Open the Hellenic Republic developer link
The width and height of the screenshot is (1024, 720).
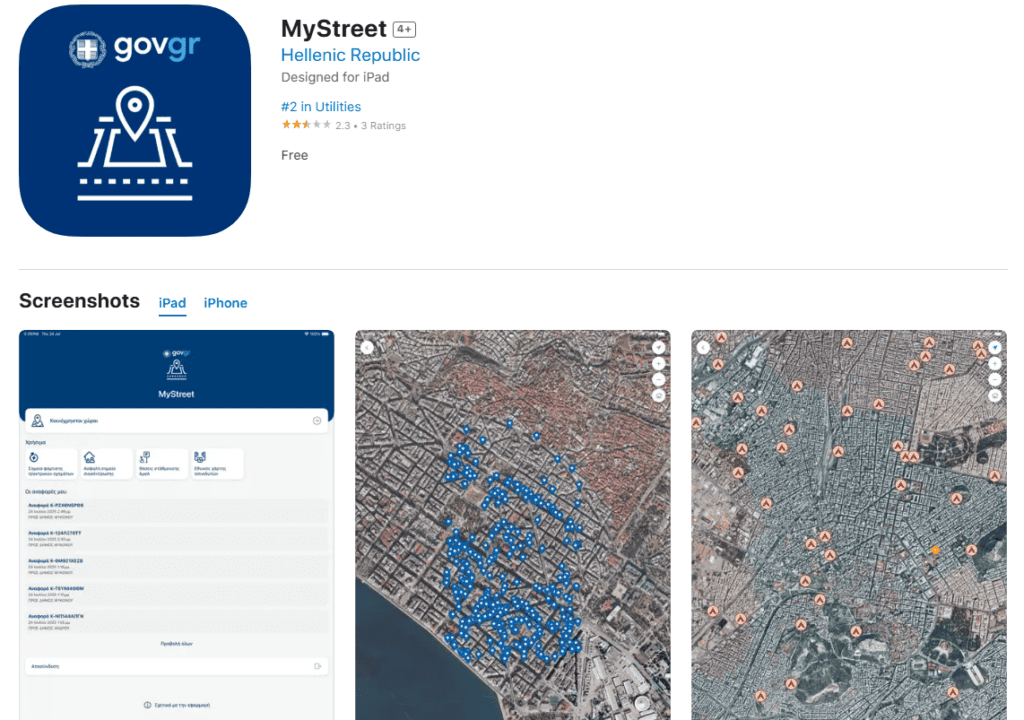pos(350,55)
